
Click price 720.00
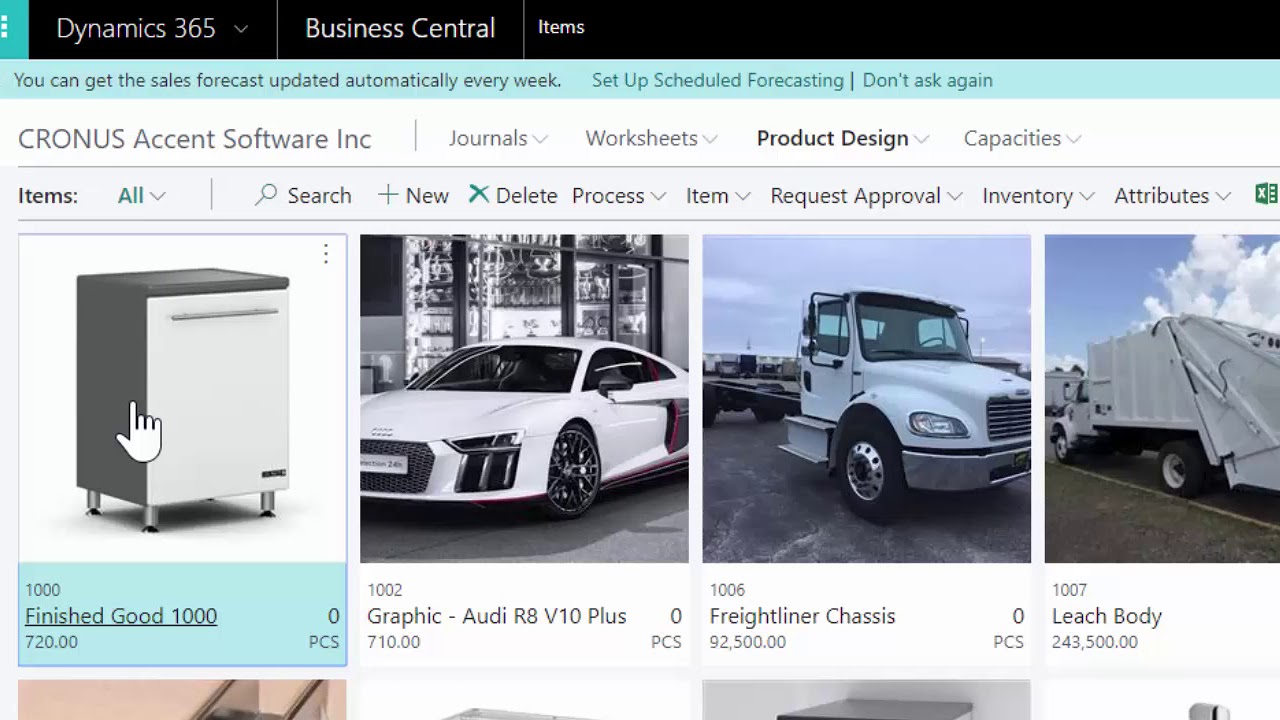tap(51, 642)
